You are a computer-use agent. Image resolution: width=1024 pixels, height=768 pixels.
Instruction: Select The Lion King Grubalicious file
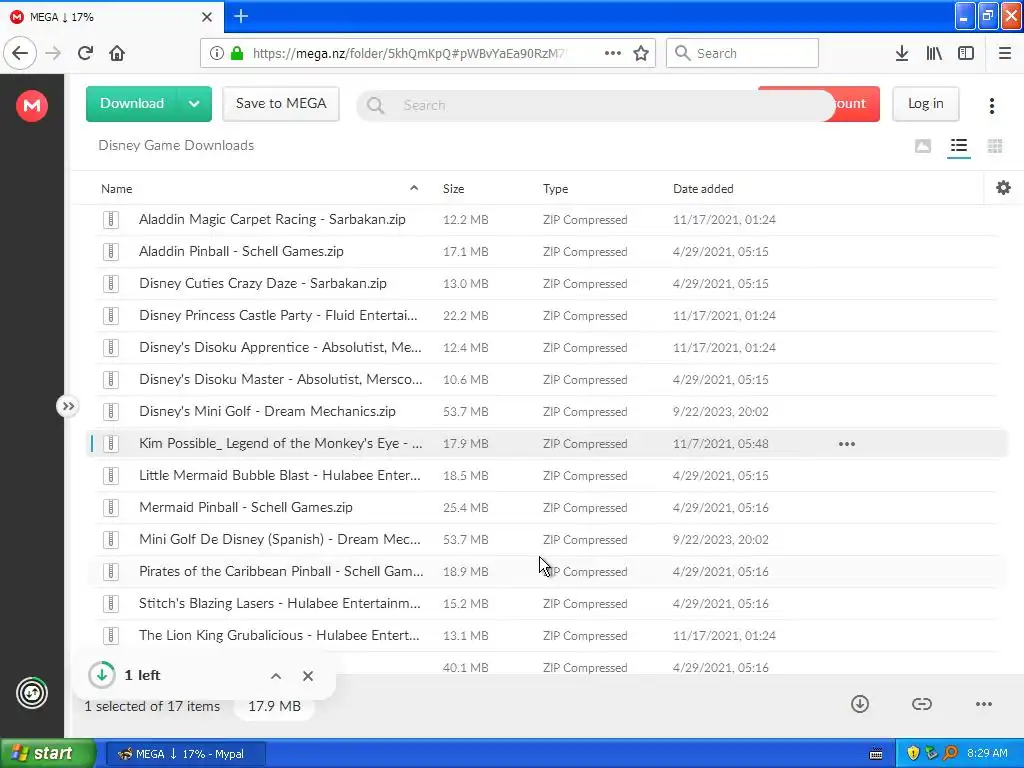tap(545, 635)
